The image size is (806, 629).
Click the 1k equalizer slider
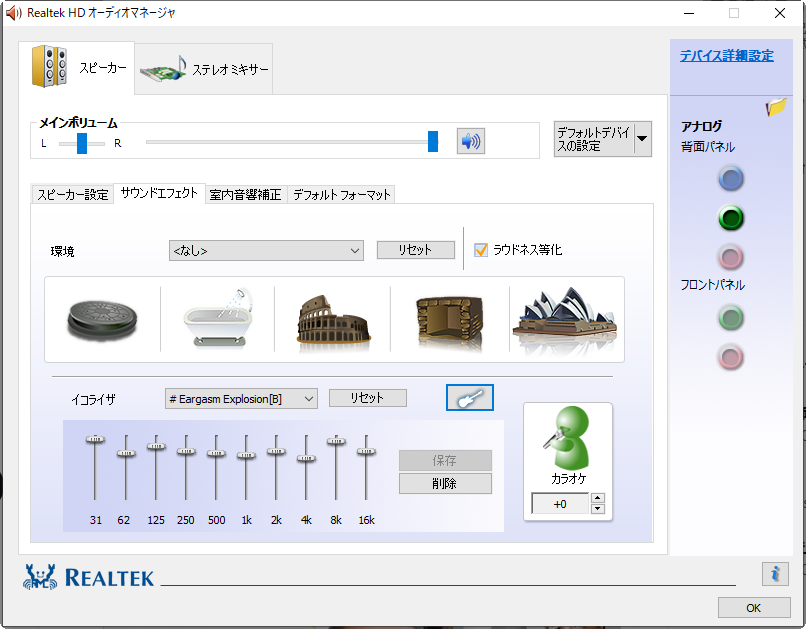point(246,455)
